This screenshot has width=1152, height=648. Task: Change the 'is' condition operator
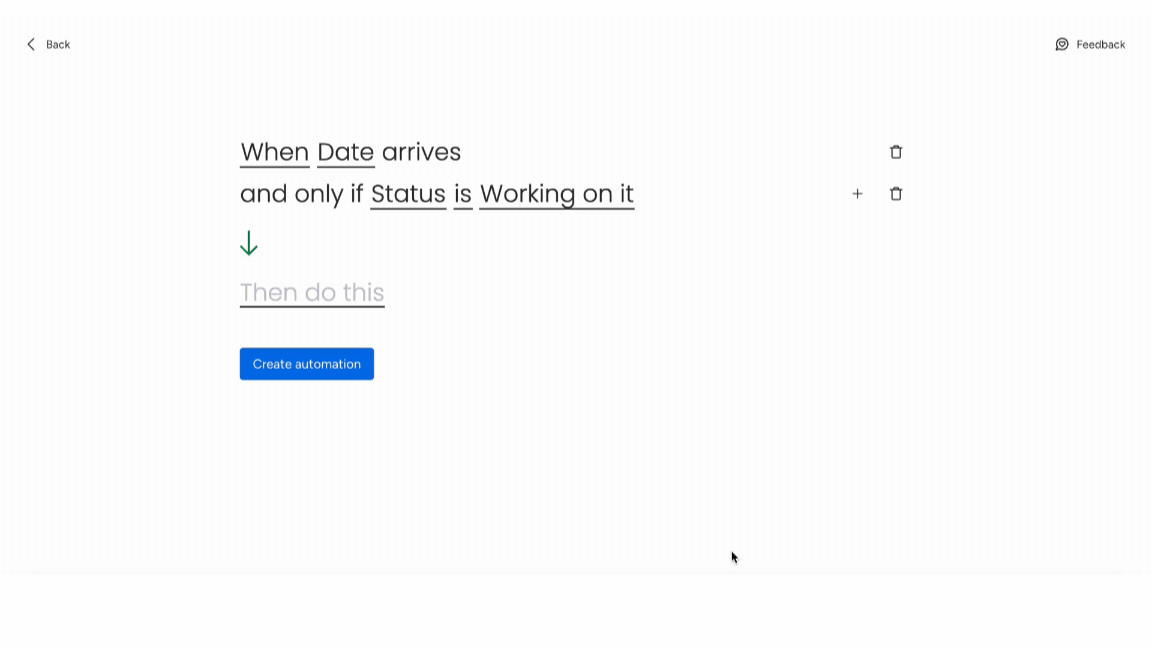pos(463,194)
